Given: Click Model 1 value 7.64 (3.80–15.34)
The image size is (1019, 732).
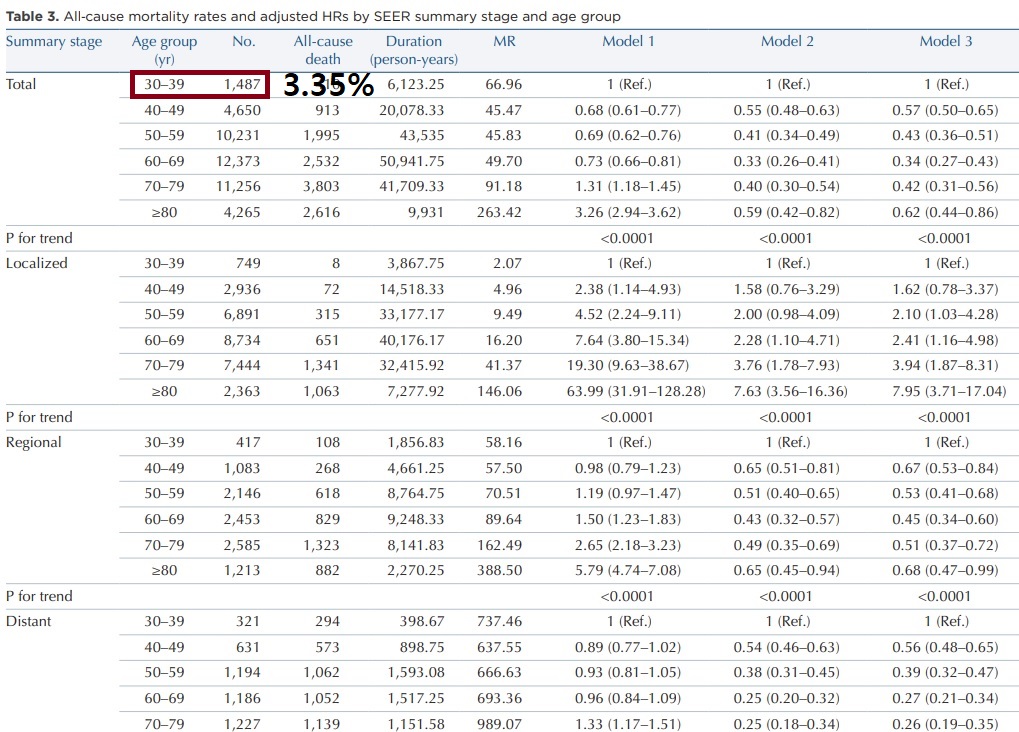Looking at the screenshot, I should point(632,340).
